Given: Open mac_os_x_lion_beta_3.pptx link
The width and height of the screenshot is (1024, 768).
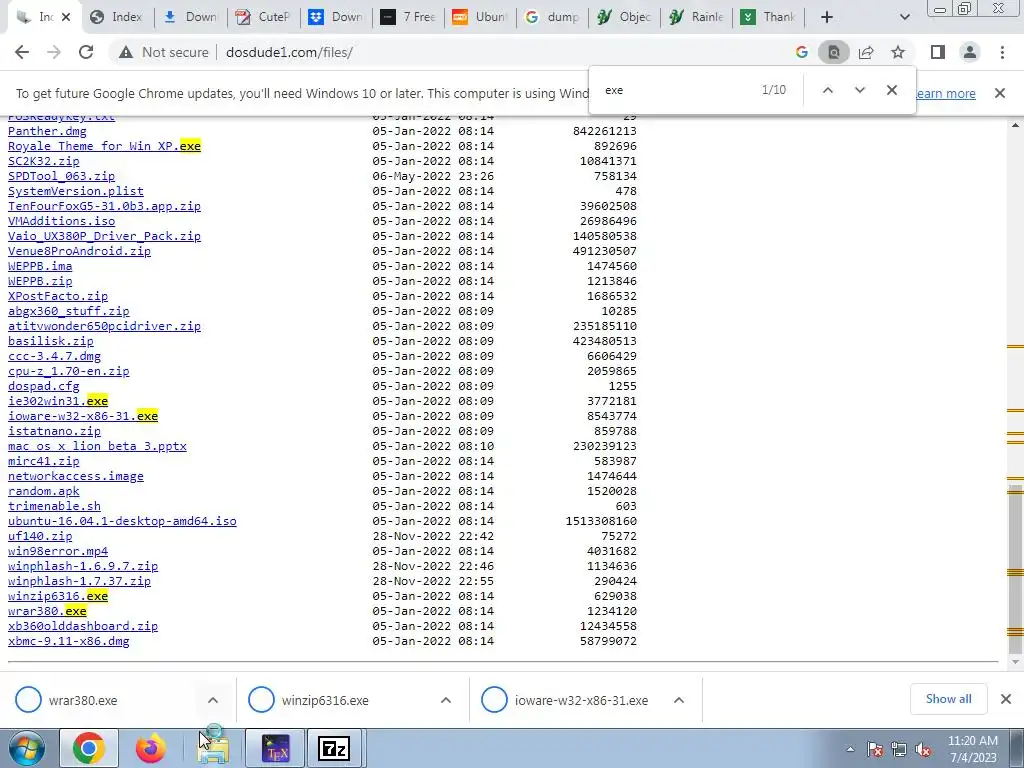Looking at the screenshot, I should pyautogui.click(x=97, y=446).
